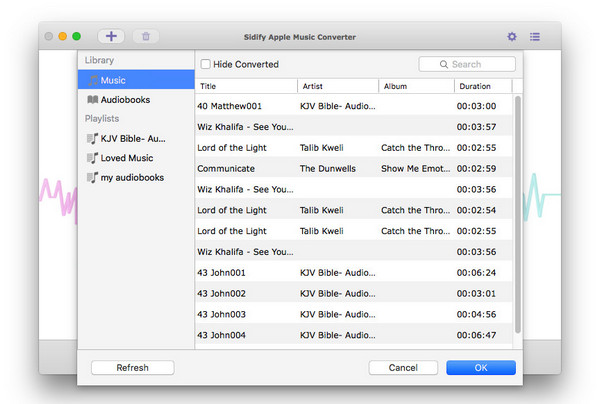The image size is (600, 404).
Task: Select the 43 John001 track
Action: (354, 272)
